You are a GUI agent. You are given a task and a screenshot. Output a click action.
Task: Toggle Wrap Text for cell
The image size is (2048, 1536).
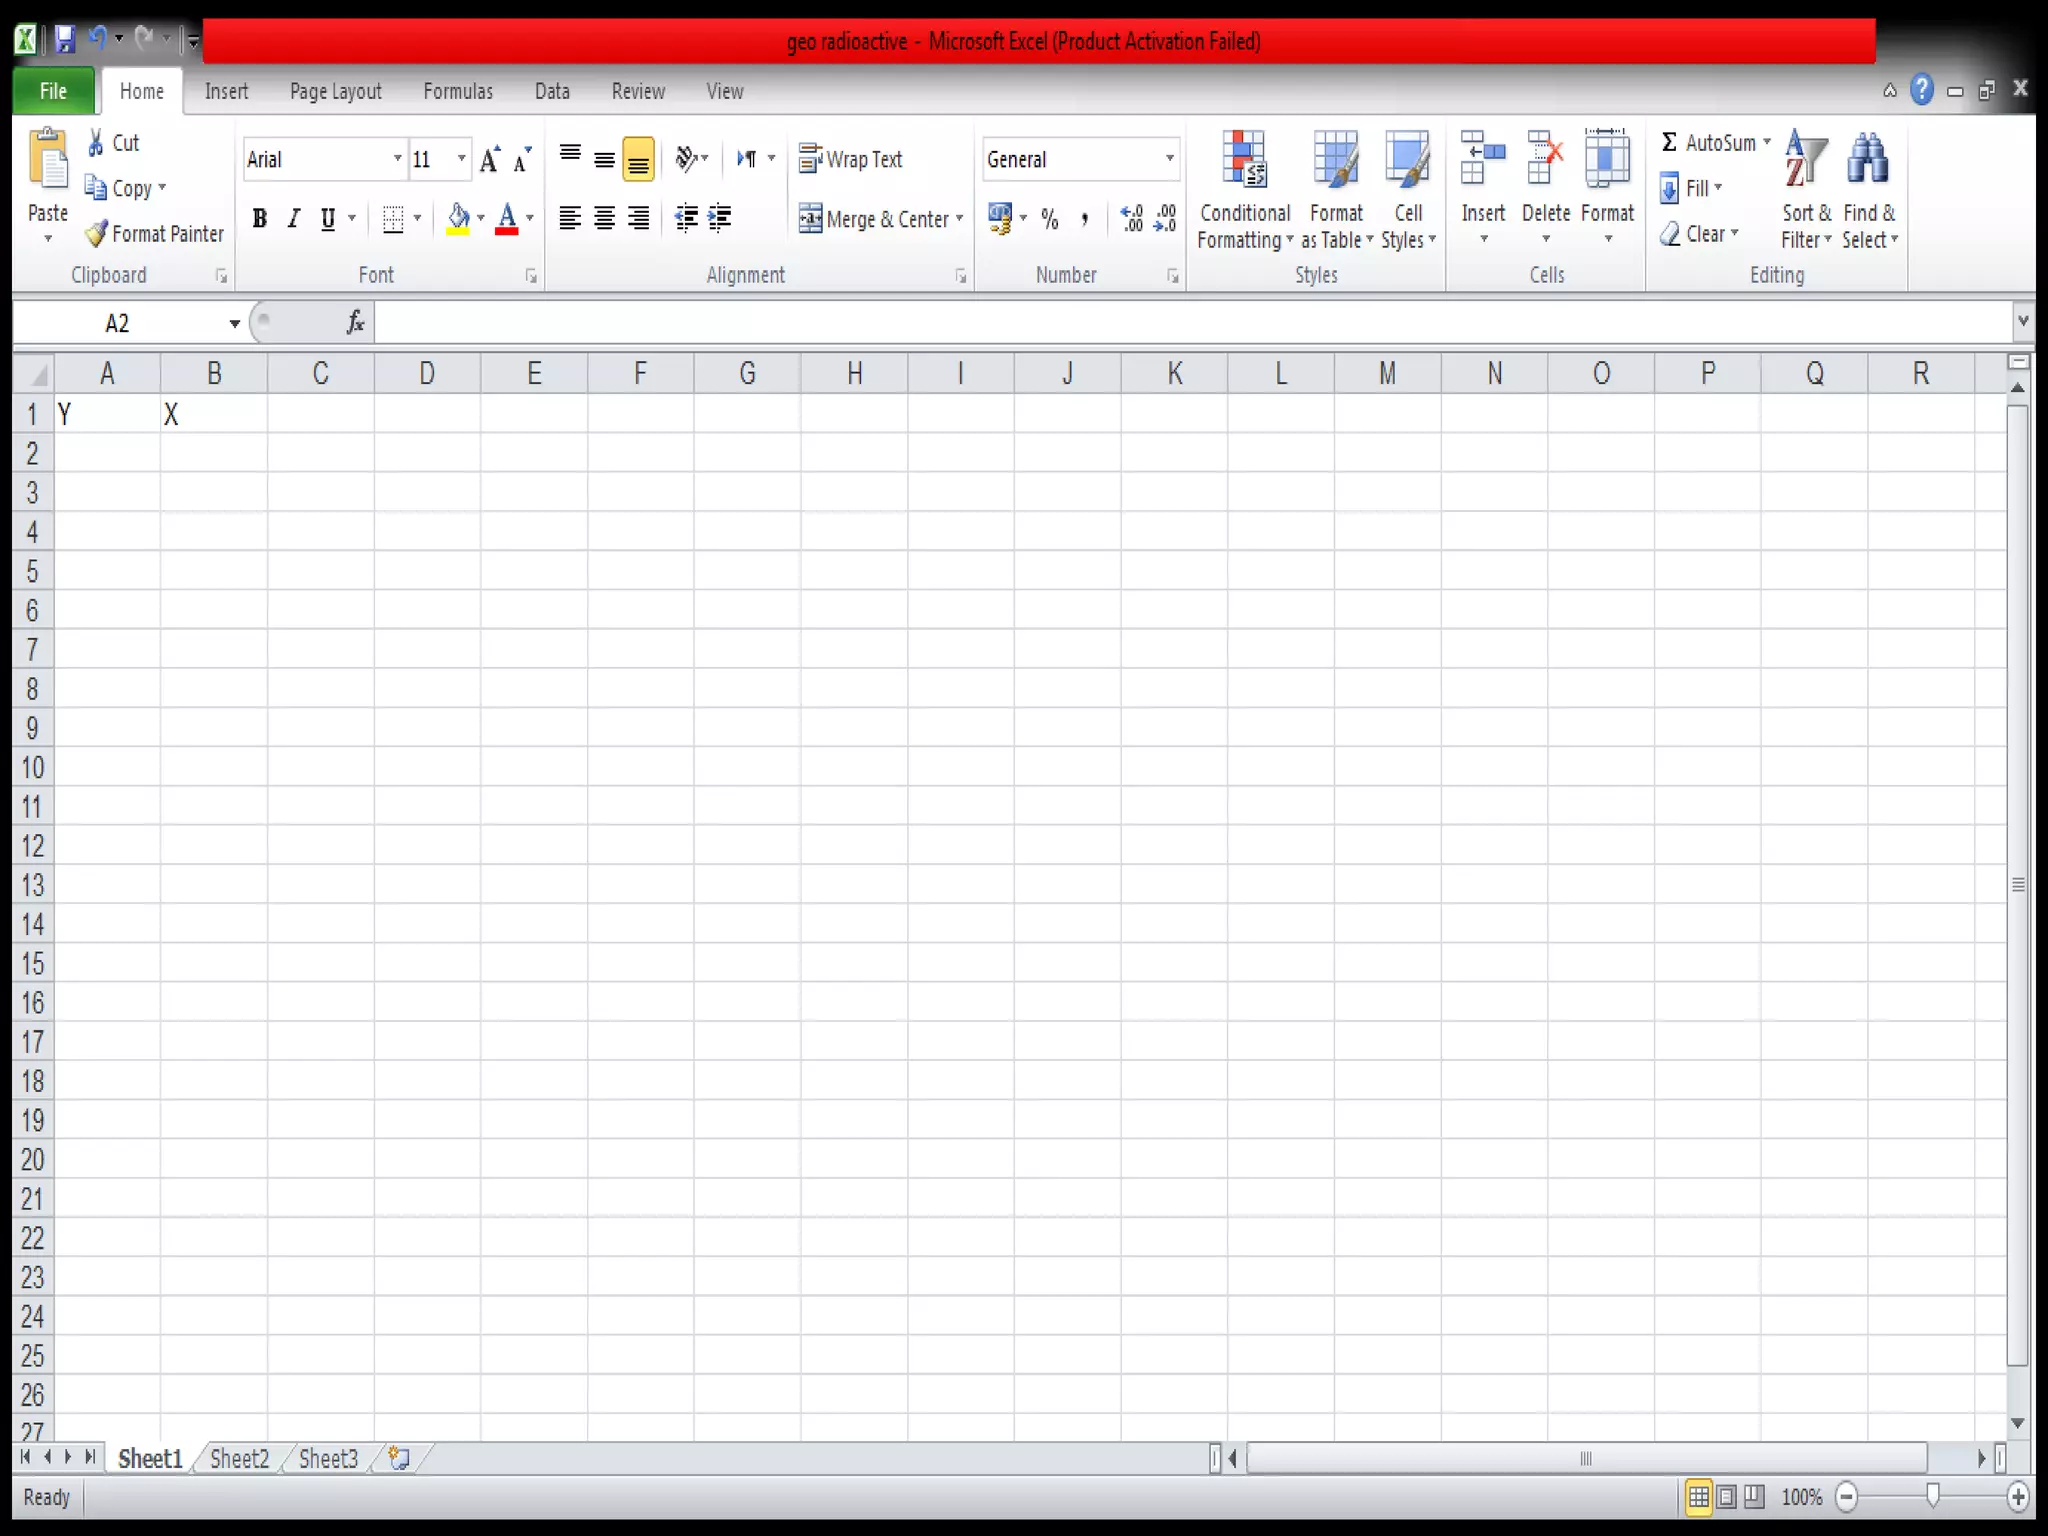[x=851, y=160]
